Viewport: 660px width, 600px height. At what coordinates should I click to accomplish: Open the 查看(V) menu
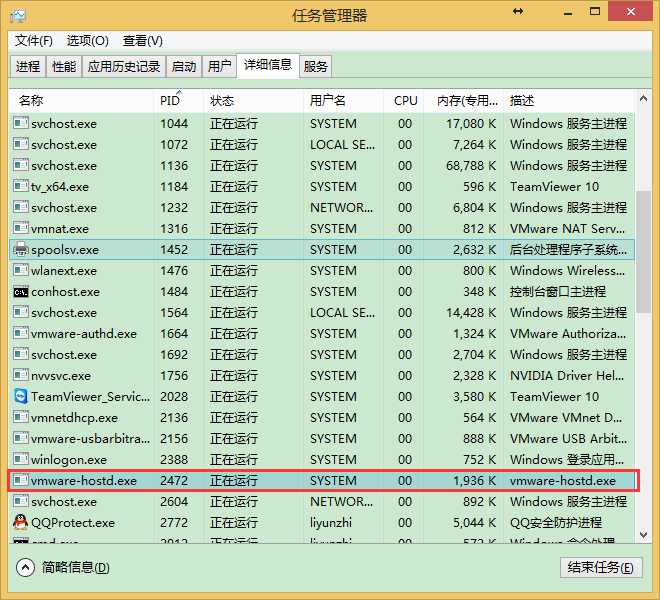[143, 41]
